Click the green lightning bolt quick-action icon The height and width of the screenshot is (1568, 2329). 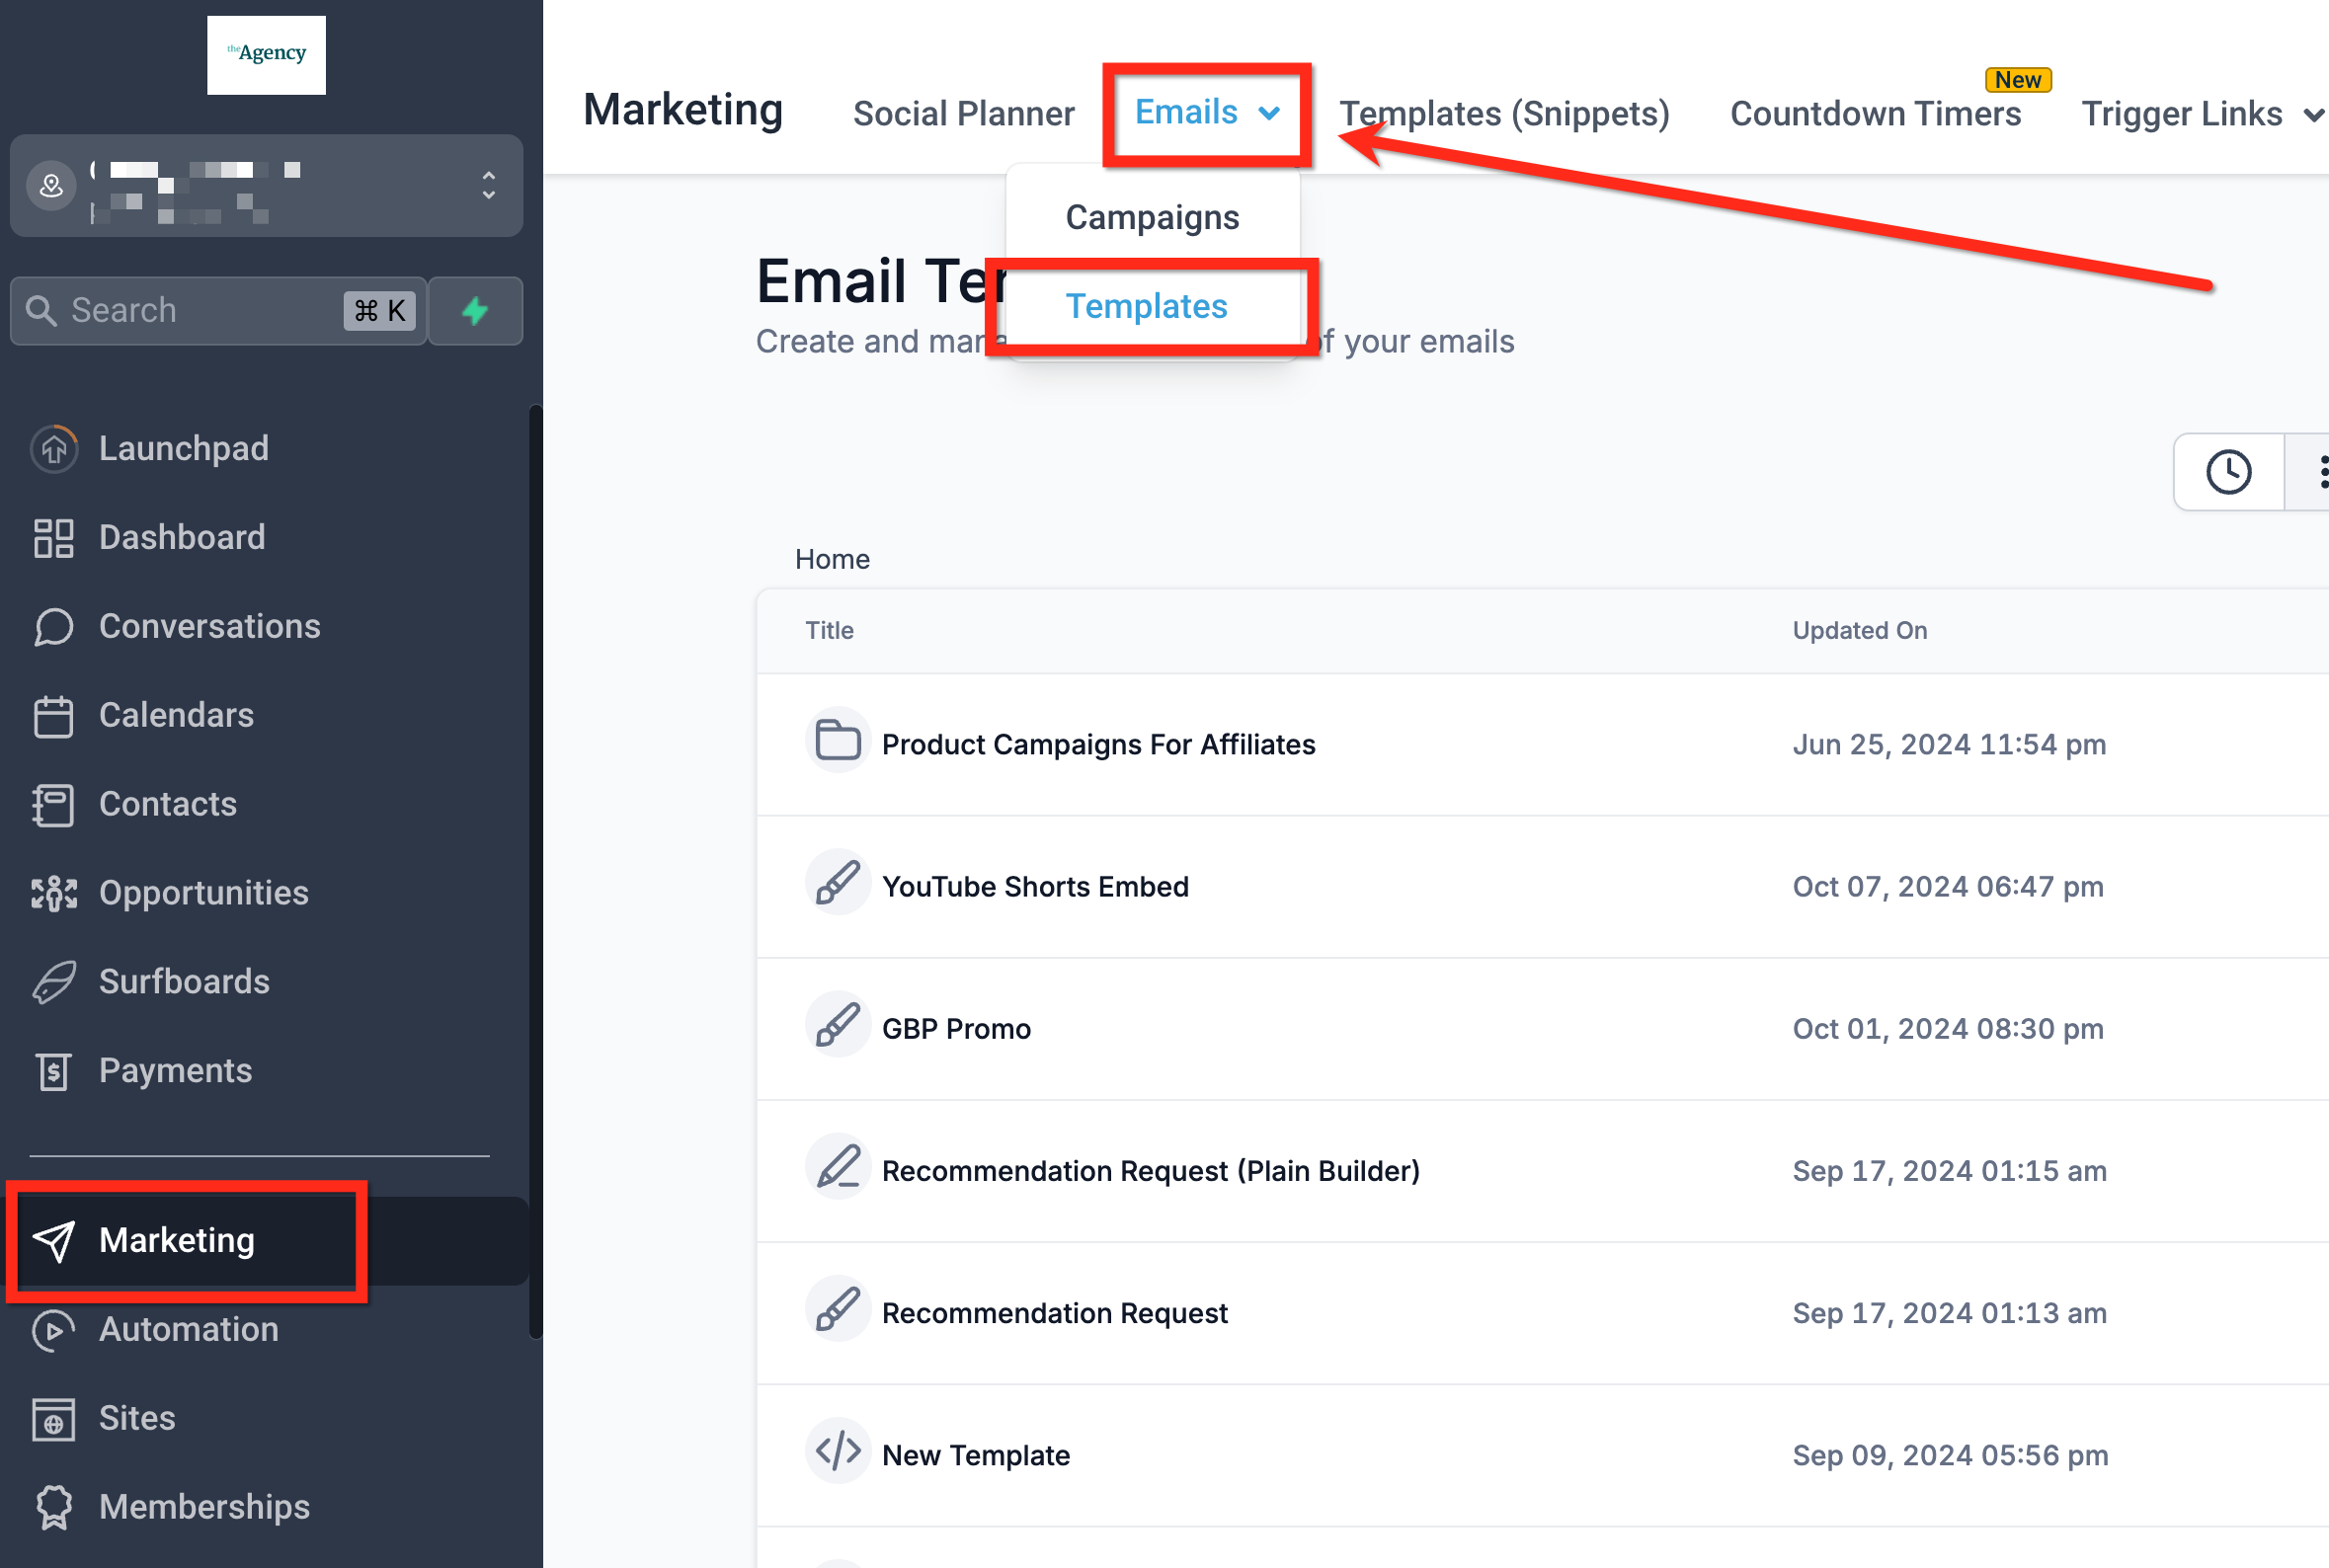point(475,311)
